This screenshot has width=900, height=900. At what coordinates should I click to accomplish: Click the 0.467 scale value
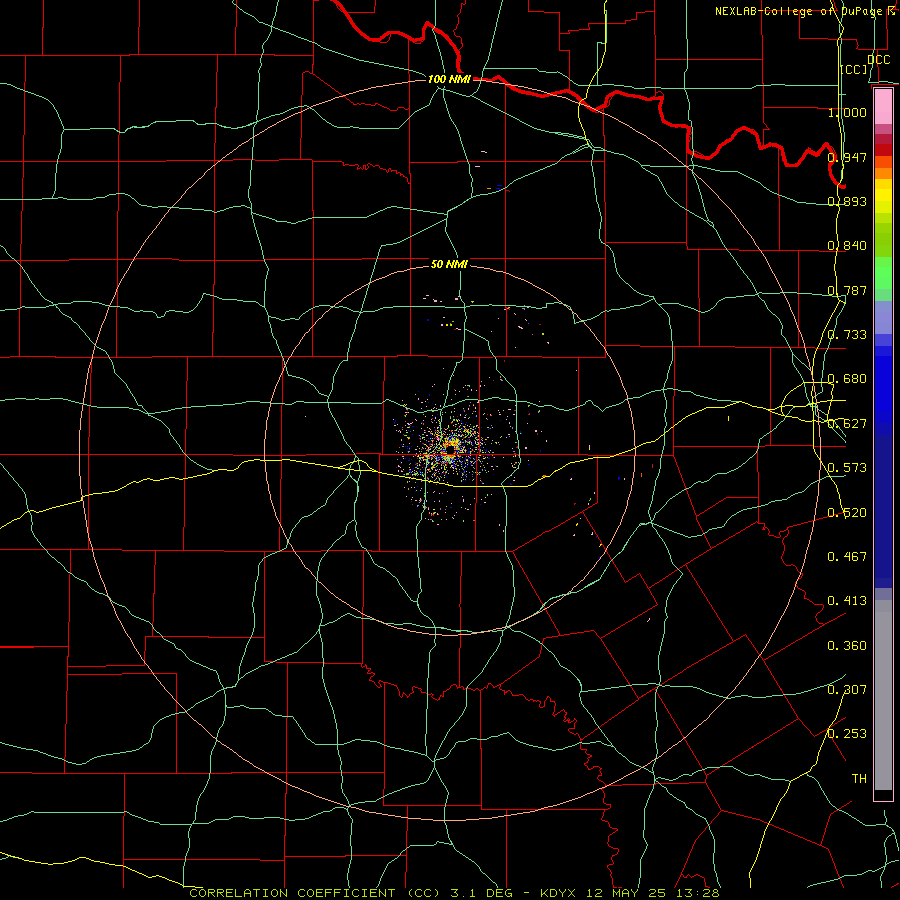pos(847,557)
